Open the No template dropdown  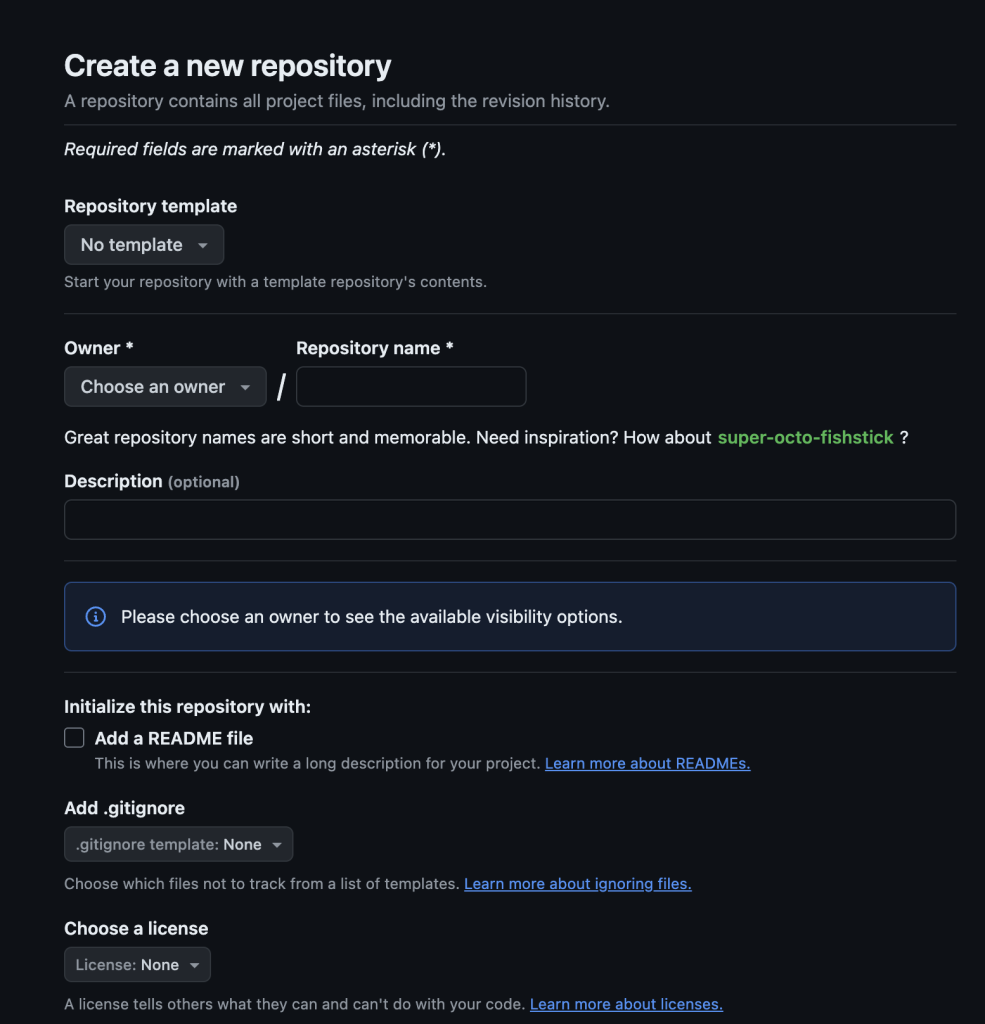[x=144, y=245]
